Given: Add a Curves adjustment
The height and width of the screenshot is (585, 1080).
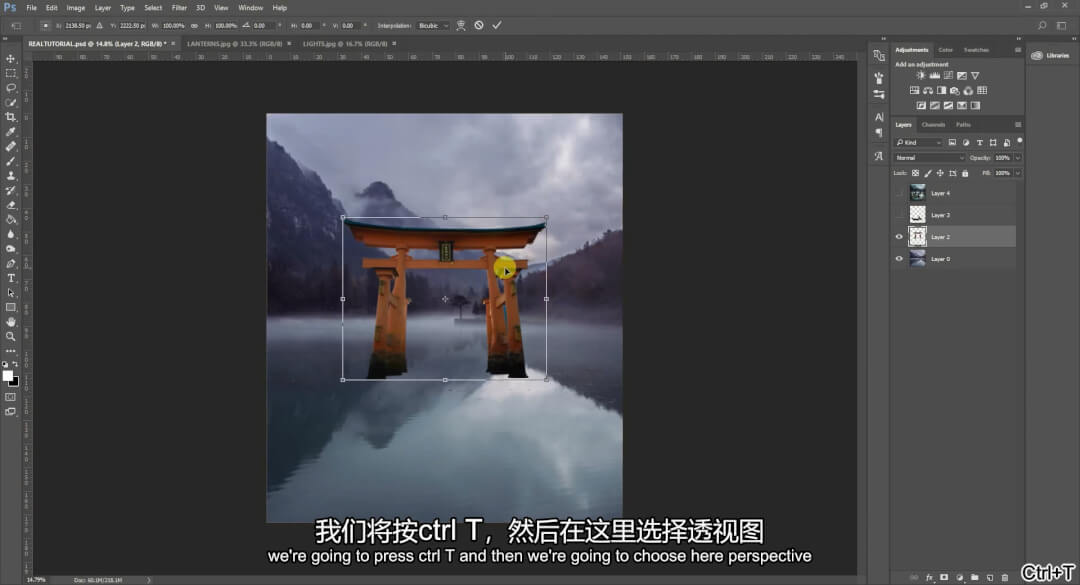Looking at the screenshot, I should click(x=948, y=76).
